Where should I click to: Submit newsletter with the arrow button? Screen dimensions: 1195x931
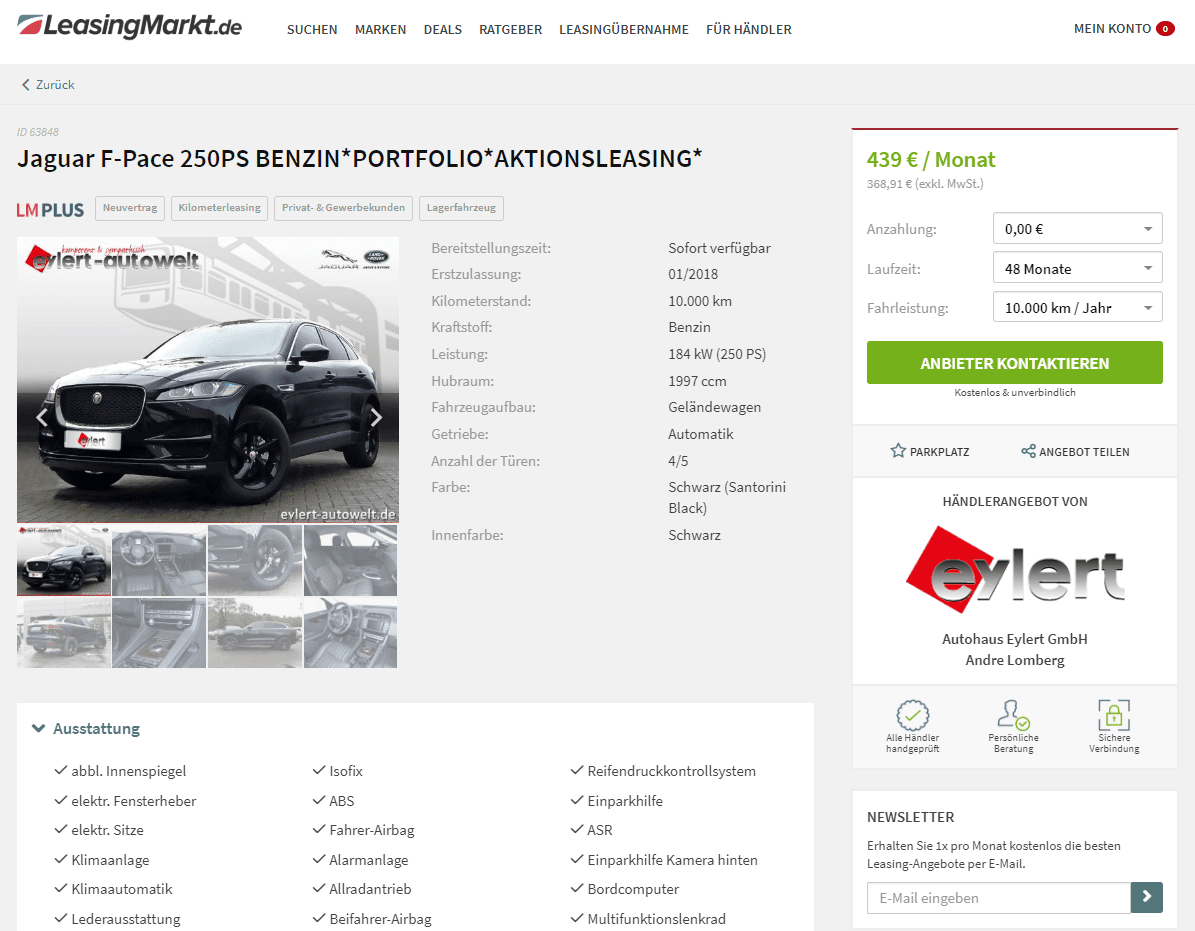[1147, 897]
